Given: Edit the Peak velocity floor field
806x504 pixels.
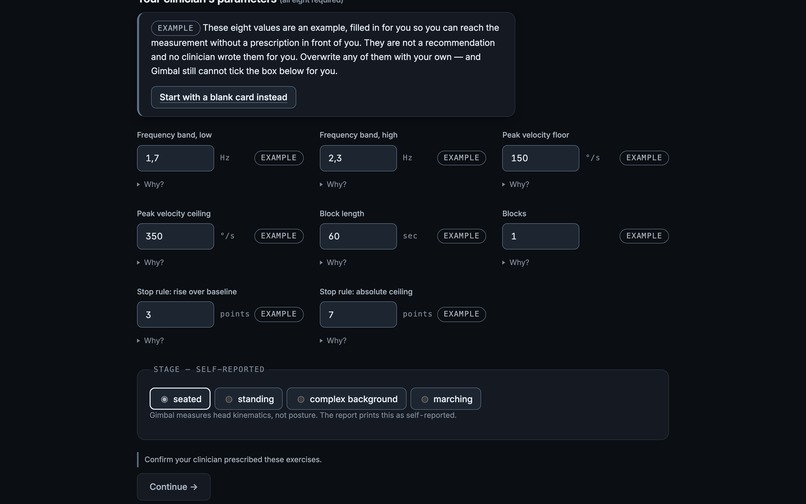Looking at the screenshot, I should click(x=541, y=158).
